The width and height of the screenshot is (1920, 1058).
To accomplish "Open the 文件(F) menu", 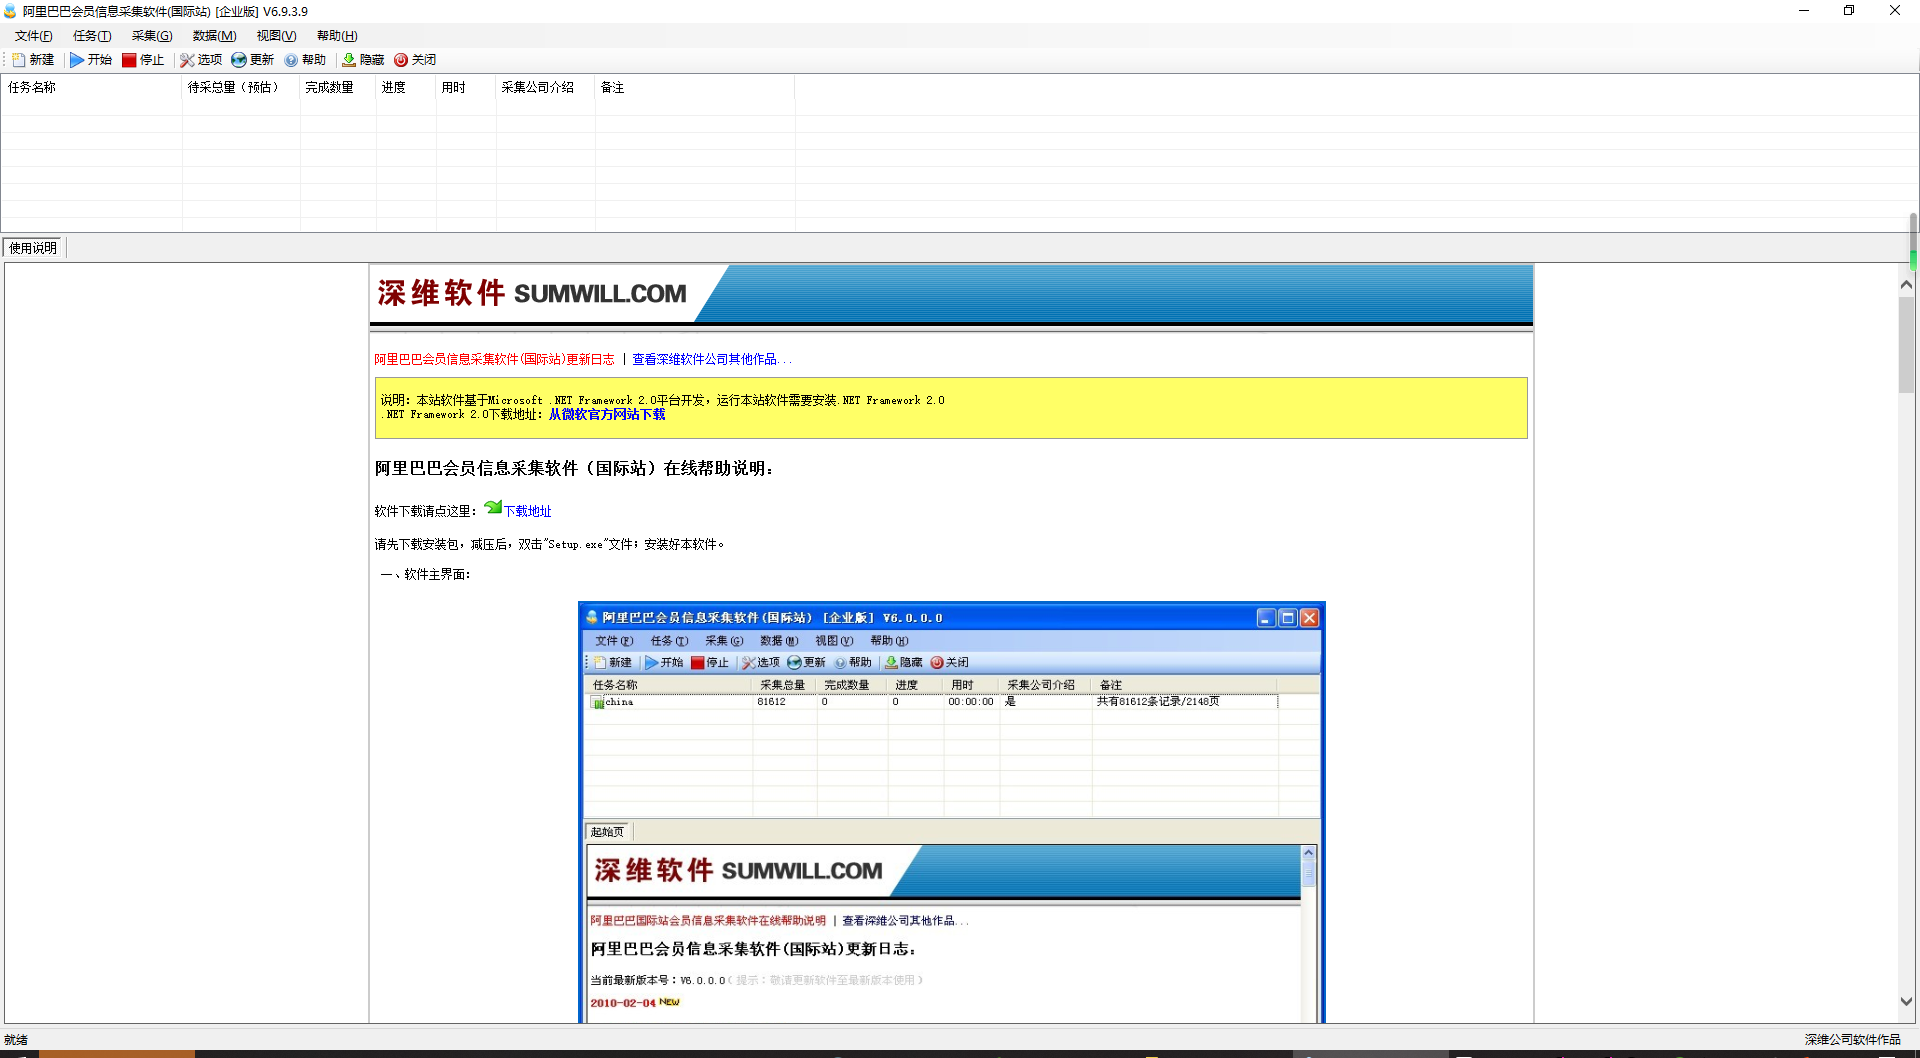I will (x=34, y=36).
